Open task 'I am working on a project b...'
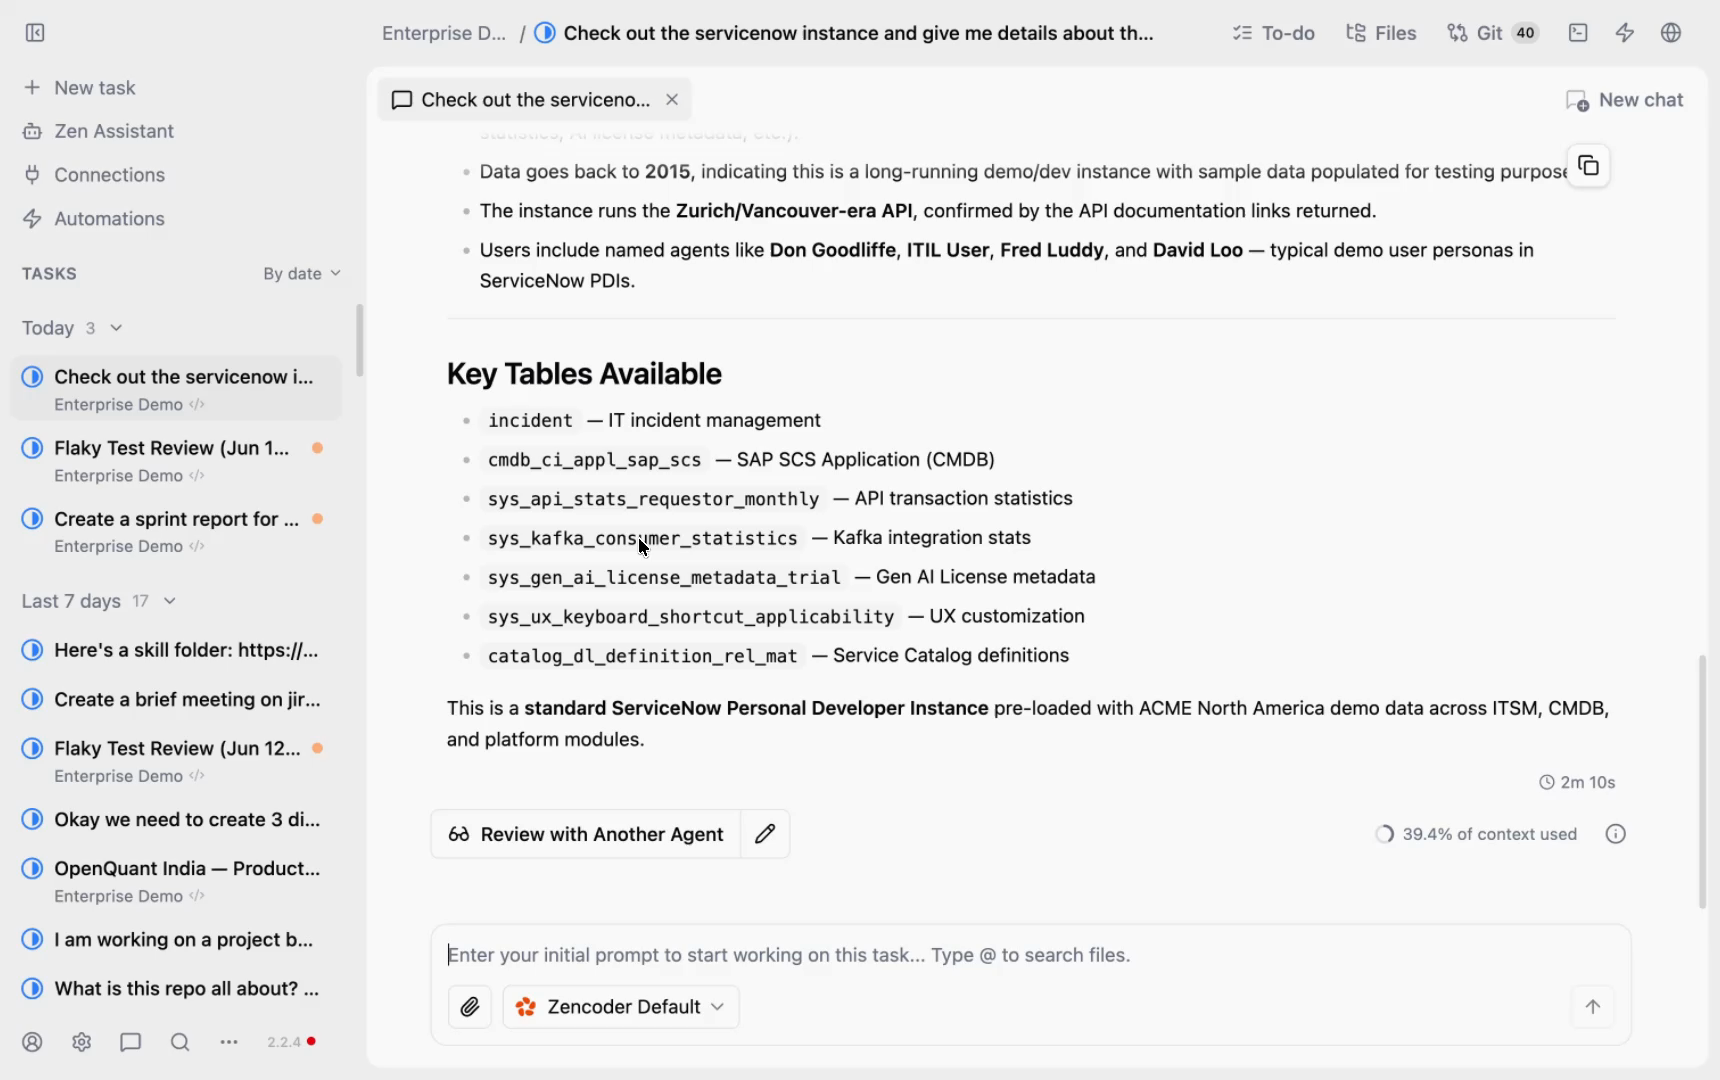The image size is (1720, 1080). pos(176,939)
